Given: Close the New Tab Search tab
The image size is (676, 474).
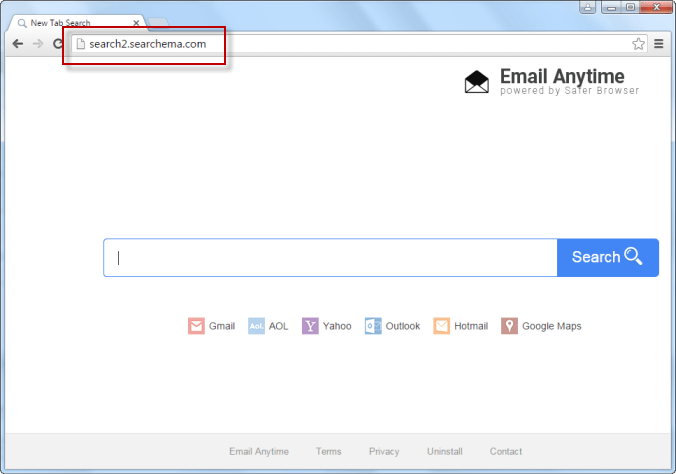Looking at the screenshot, I should coord(136,23).
